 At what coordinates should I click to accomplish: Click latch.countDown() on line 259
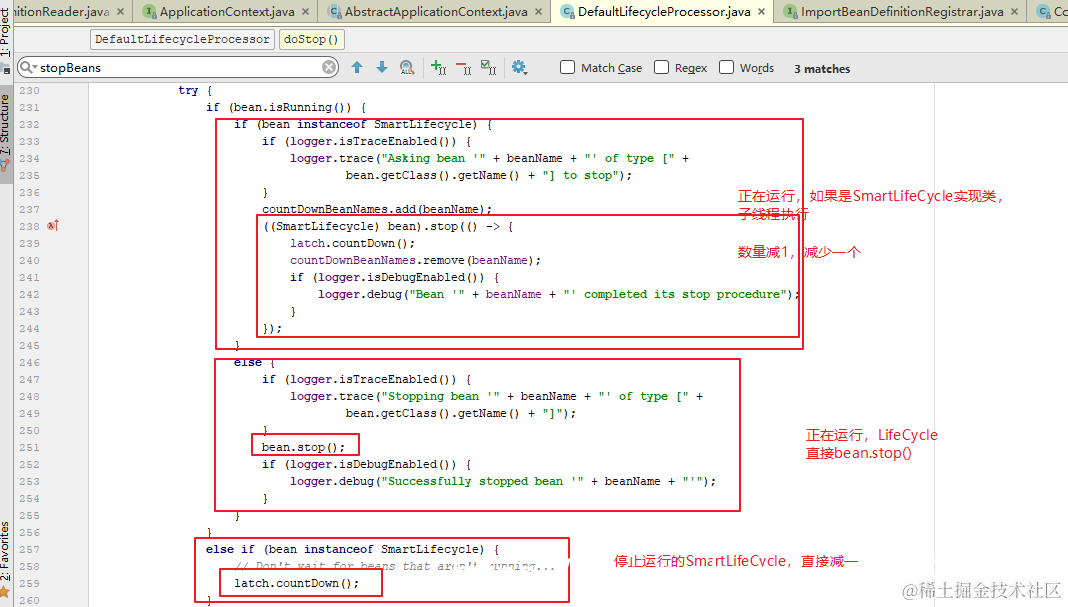(x=296, y=583)
